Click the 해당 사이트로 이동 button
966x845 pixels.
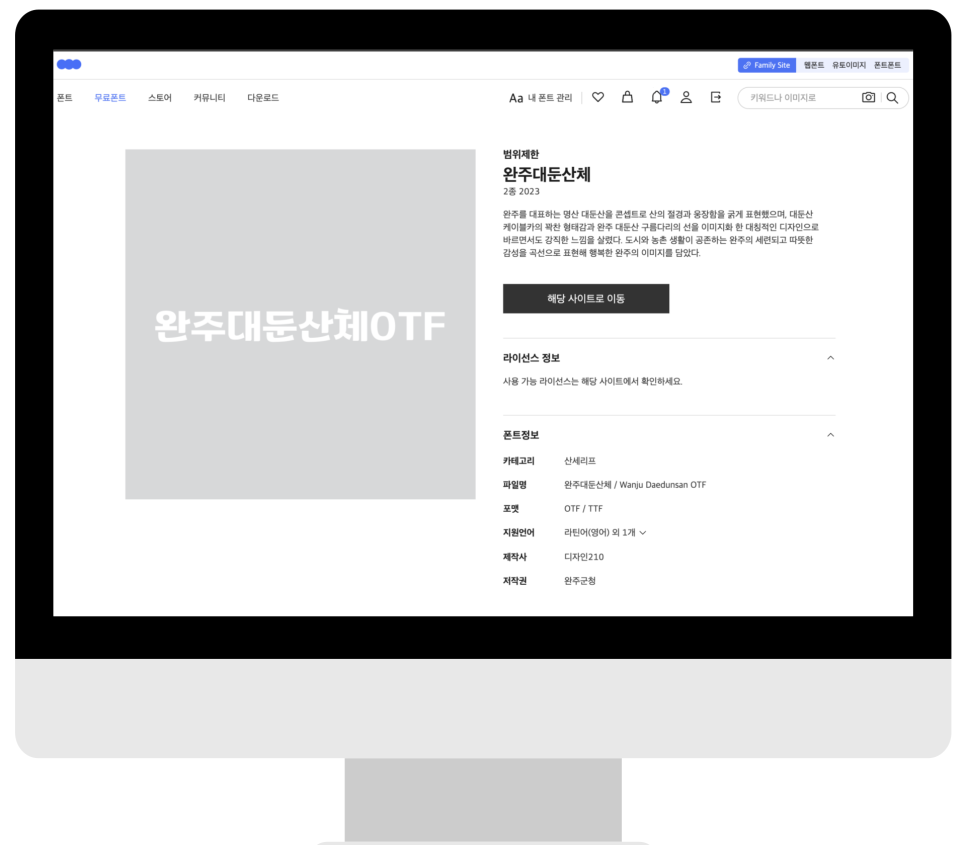point(585,299)
